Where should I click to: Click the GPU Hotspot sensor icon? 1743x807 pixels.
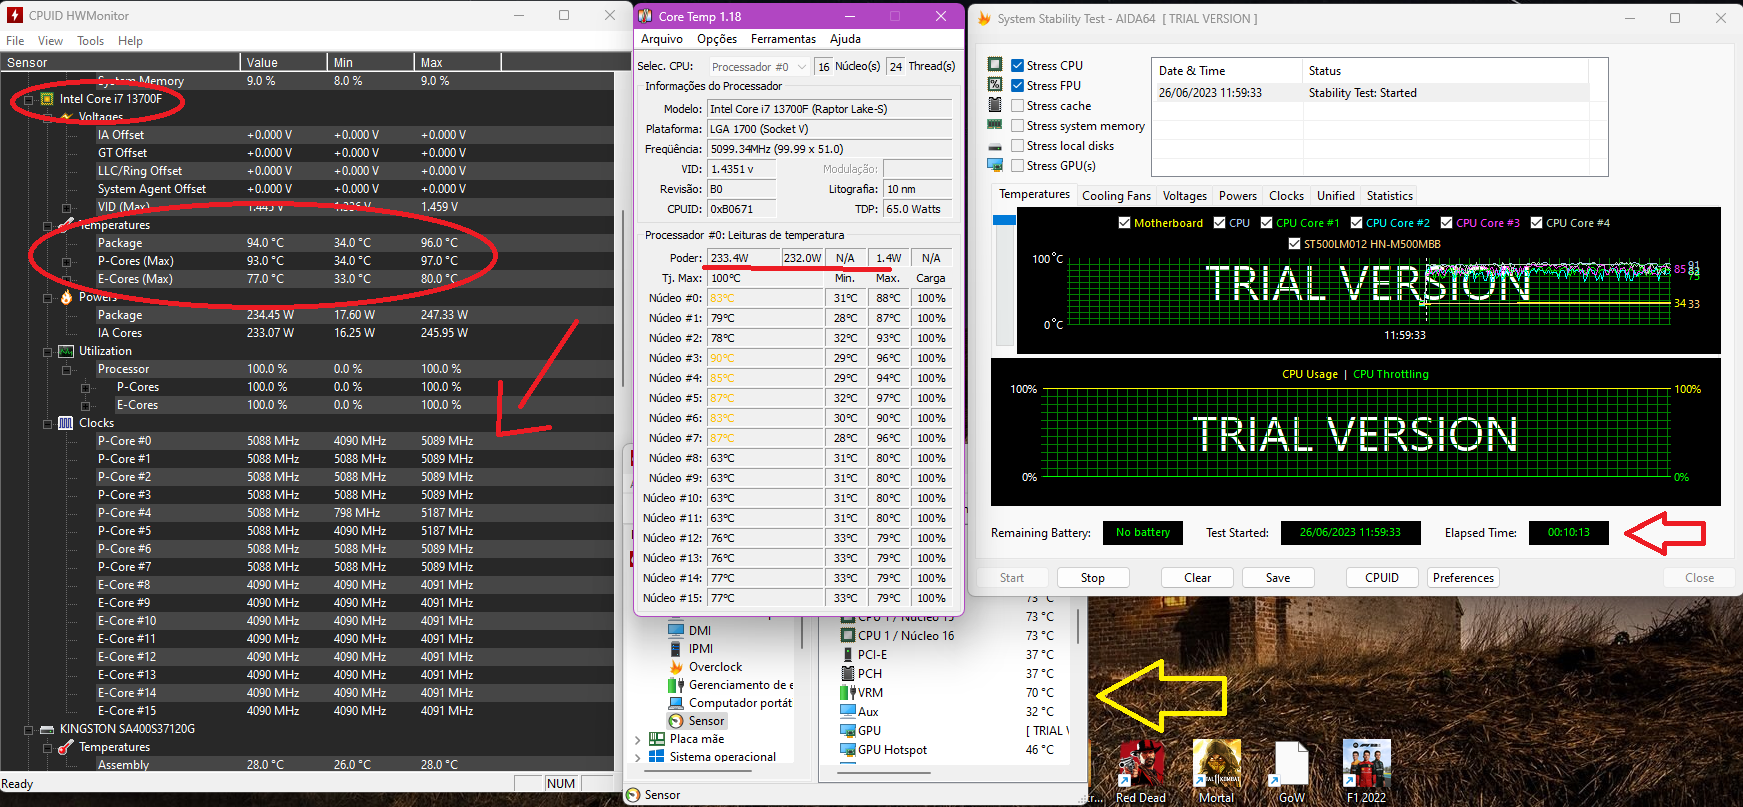tap(847, 750)
